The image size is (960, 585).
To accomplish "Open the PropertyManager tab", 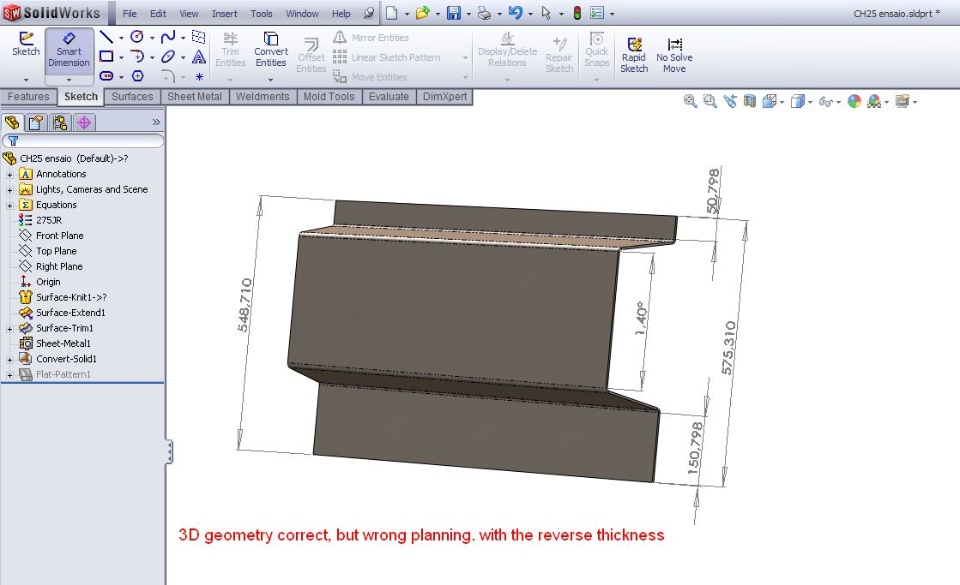I will [36, 122].
